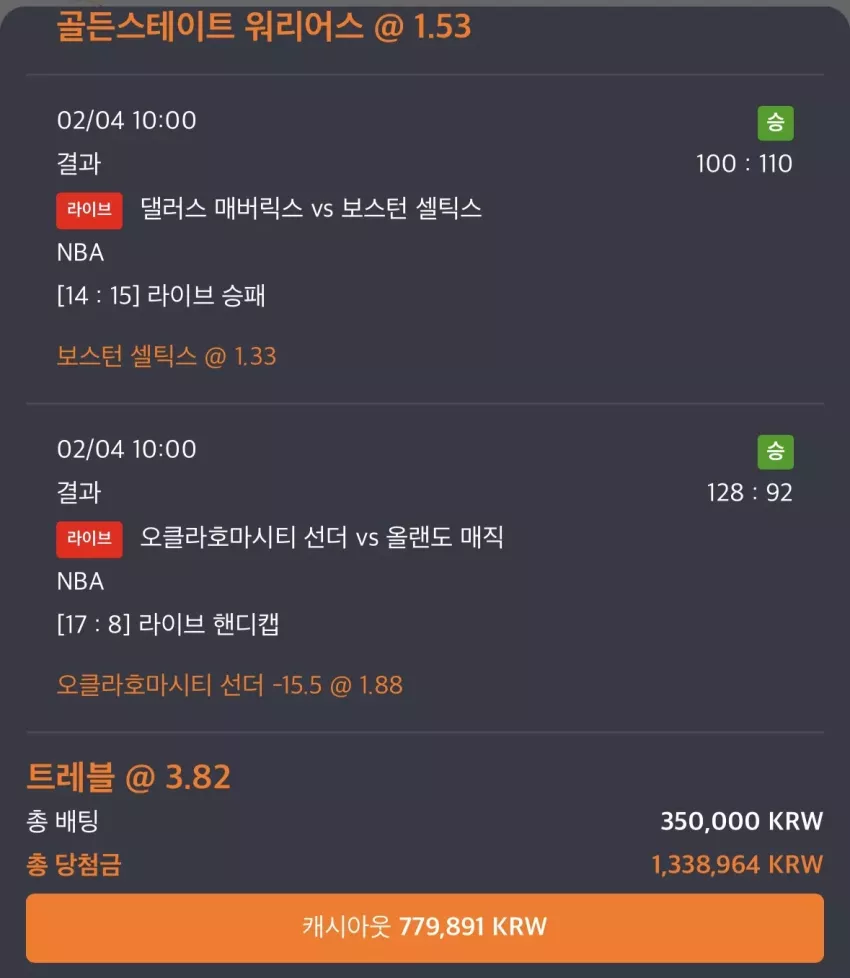This screenshot has height=978, width=850.
Task: Select the 오클라호마시티 선더 -15.5 @ 1.88 pick
Action: click(x=229, y=685)
